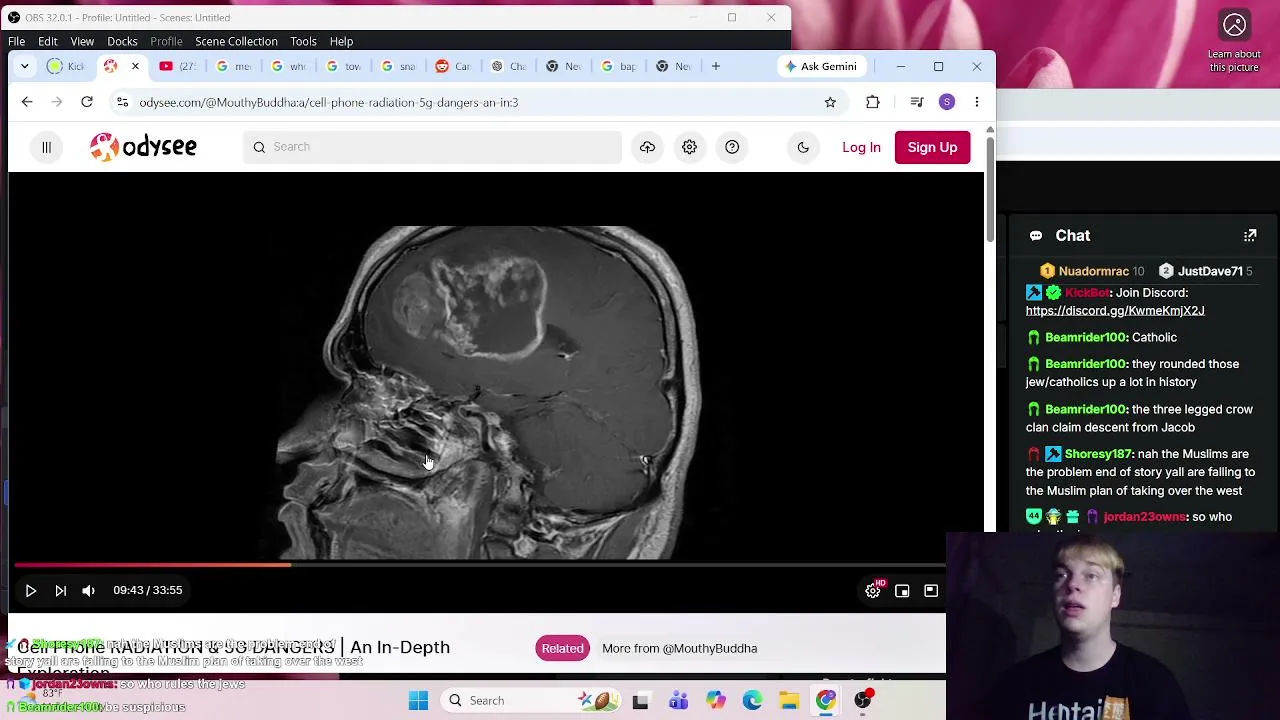Open OBS Studio from taskbar

click(x=863, y=701)
